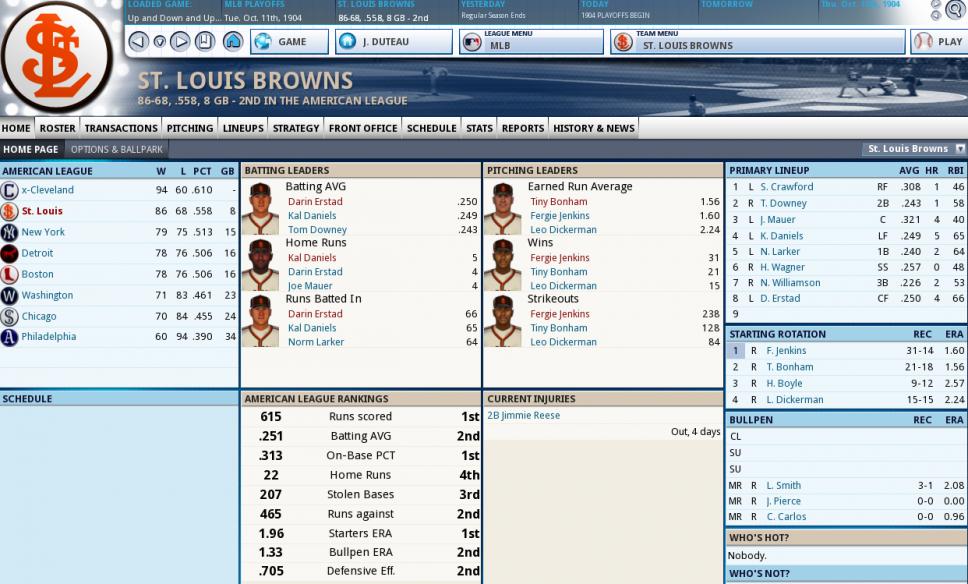Go forward with the right arrow navigation icon
This screenshot has height=584, width=968.
tap(180, 41)
